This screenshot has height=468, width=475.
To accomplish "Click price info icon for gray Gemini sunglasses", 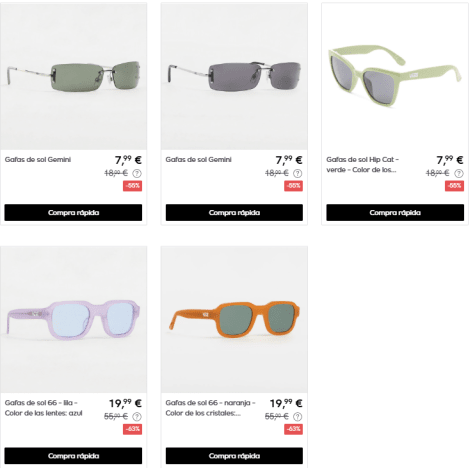I will (298, 173).
